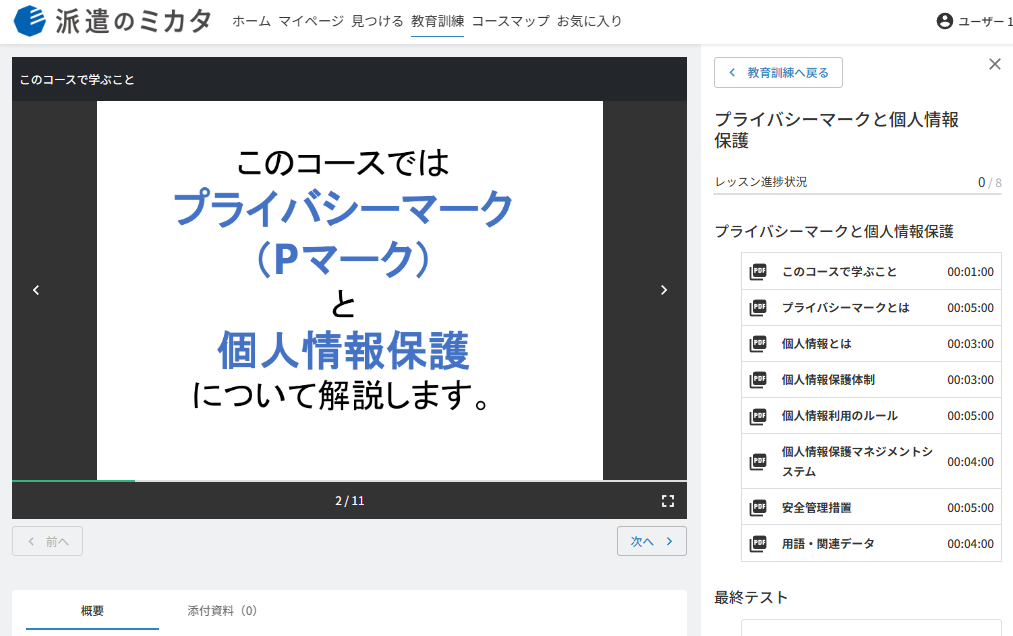Open the 見つける menu item
Image resolution: width=1013 pixels, height=636 pixels.
pyautogui.click(x=377, y=21)
